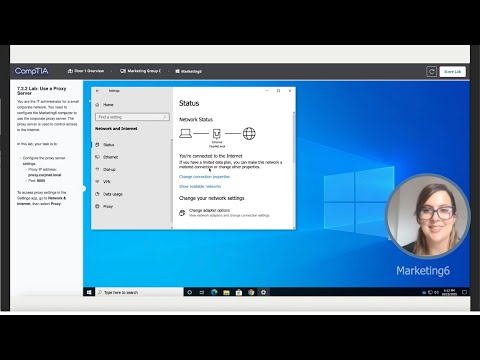Click the computer icon in network diagram
This screenshot has height=360, width=480.
pos(185,133)
